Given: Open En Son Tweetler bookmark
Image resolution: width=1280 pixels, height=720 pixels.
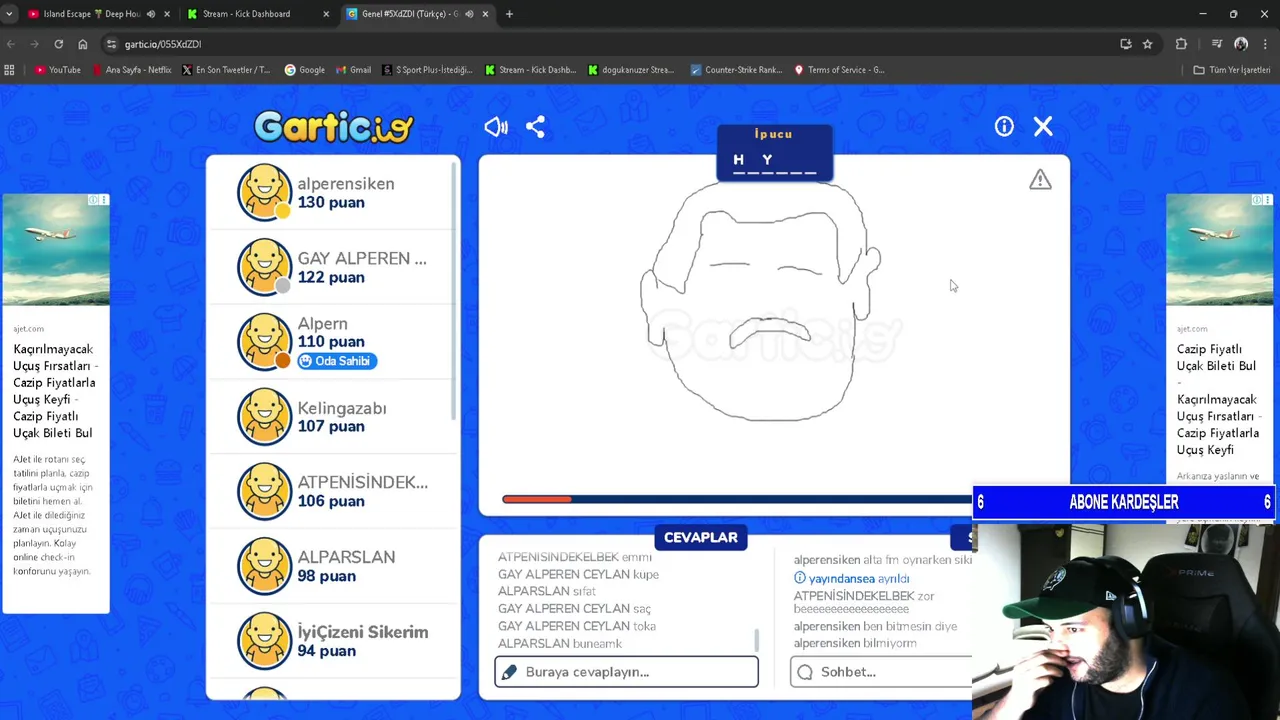Looking at the screenshot, I should 226,70.
